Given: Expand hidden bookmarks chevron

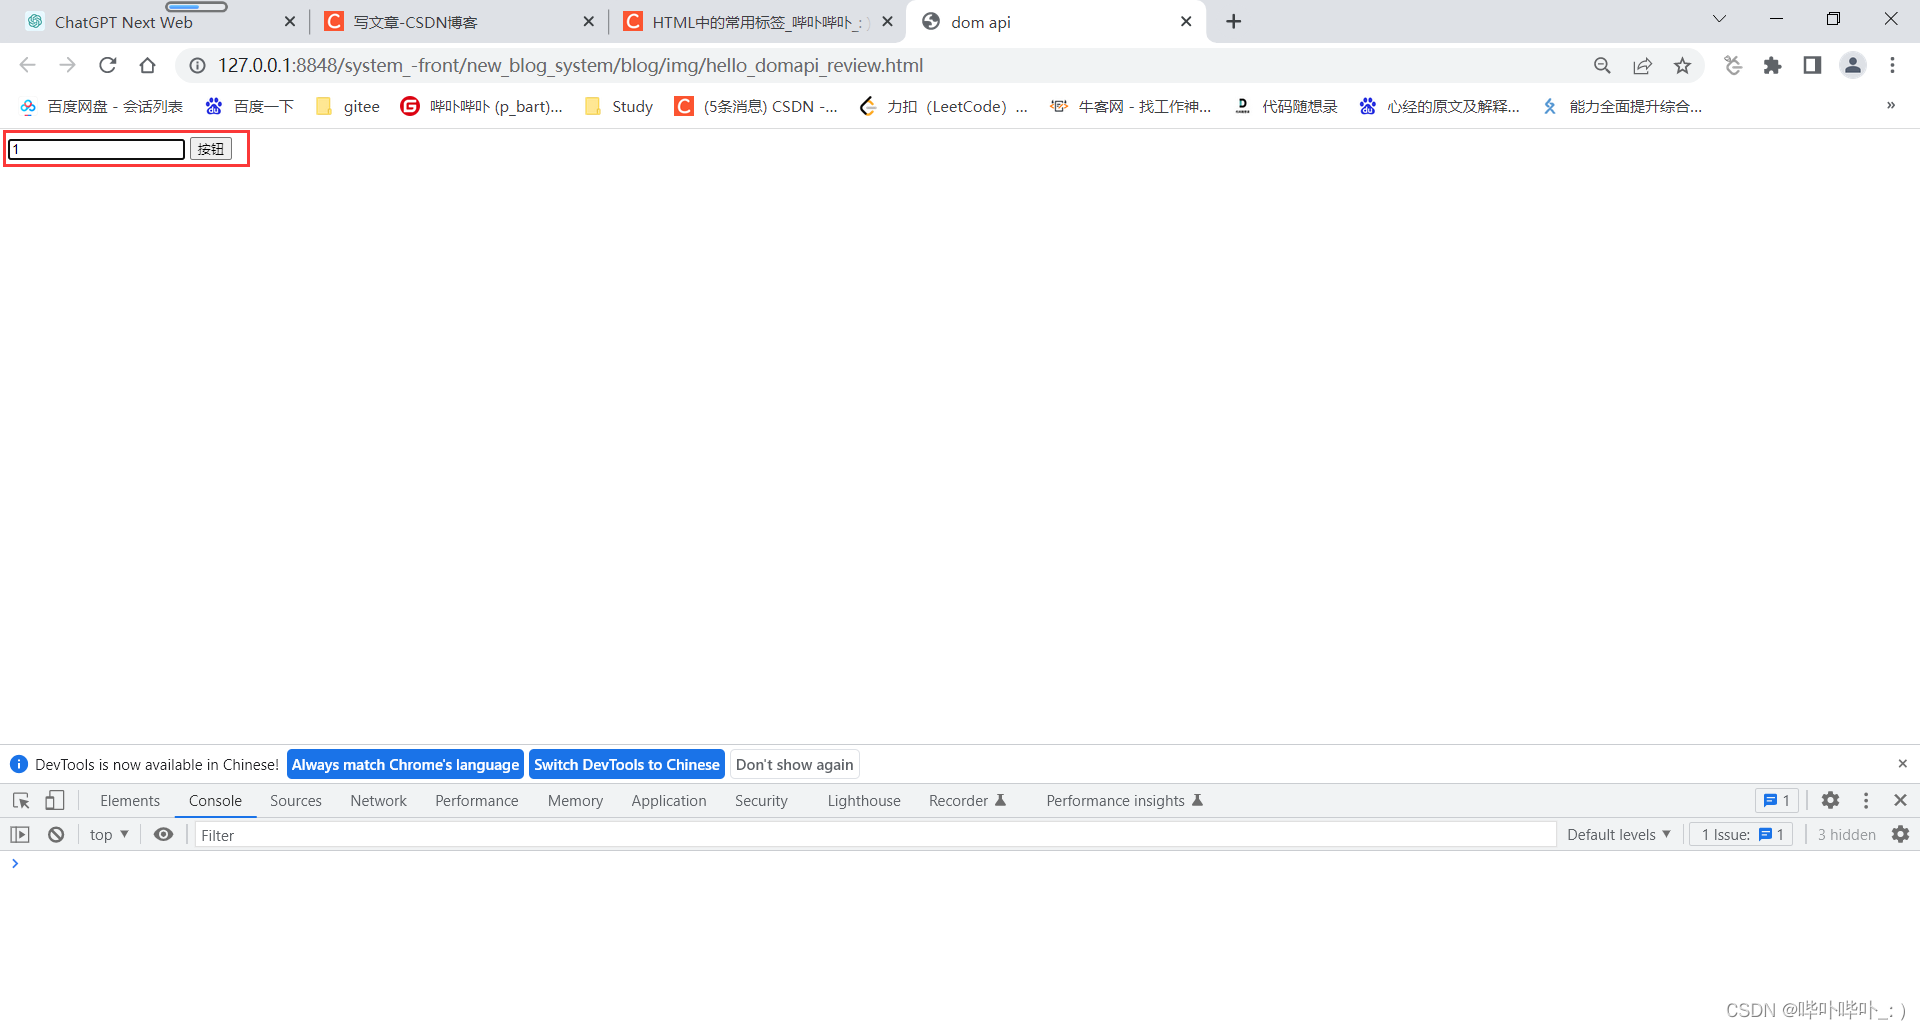Looking at the screenshot, I should pyautogui.click(x=1890, y=105).
